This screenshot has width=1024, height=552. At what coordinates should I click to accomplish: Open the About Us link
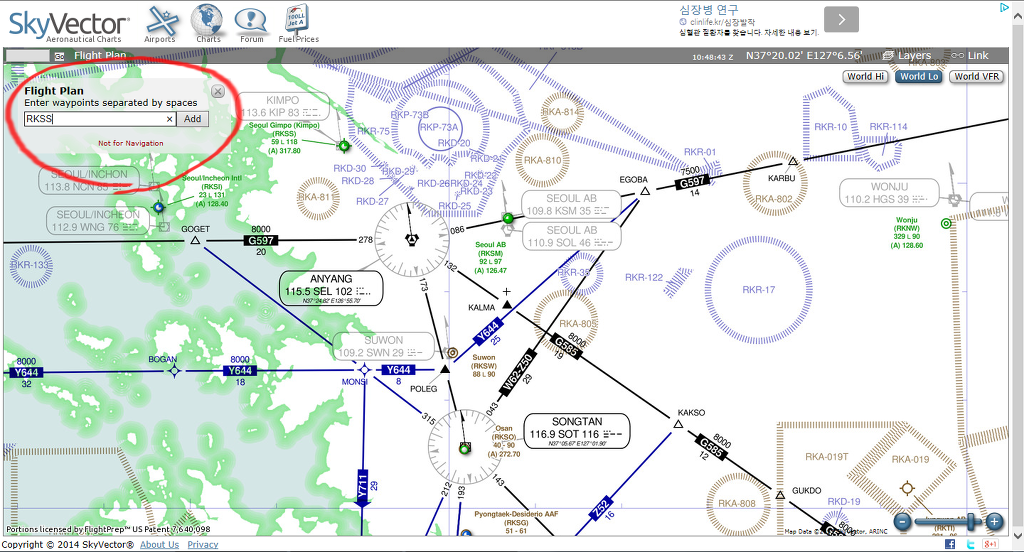click(159, 545)
